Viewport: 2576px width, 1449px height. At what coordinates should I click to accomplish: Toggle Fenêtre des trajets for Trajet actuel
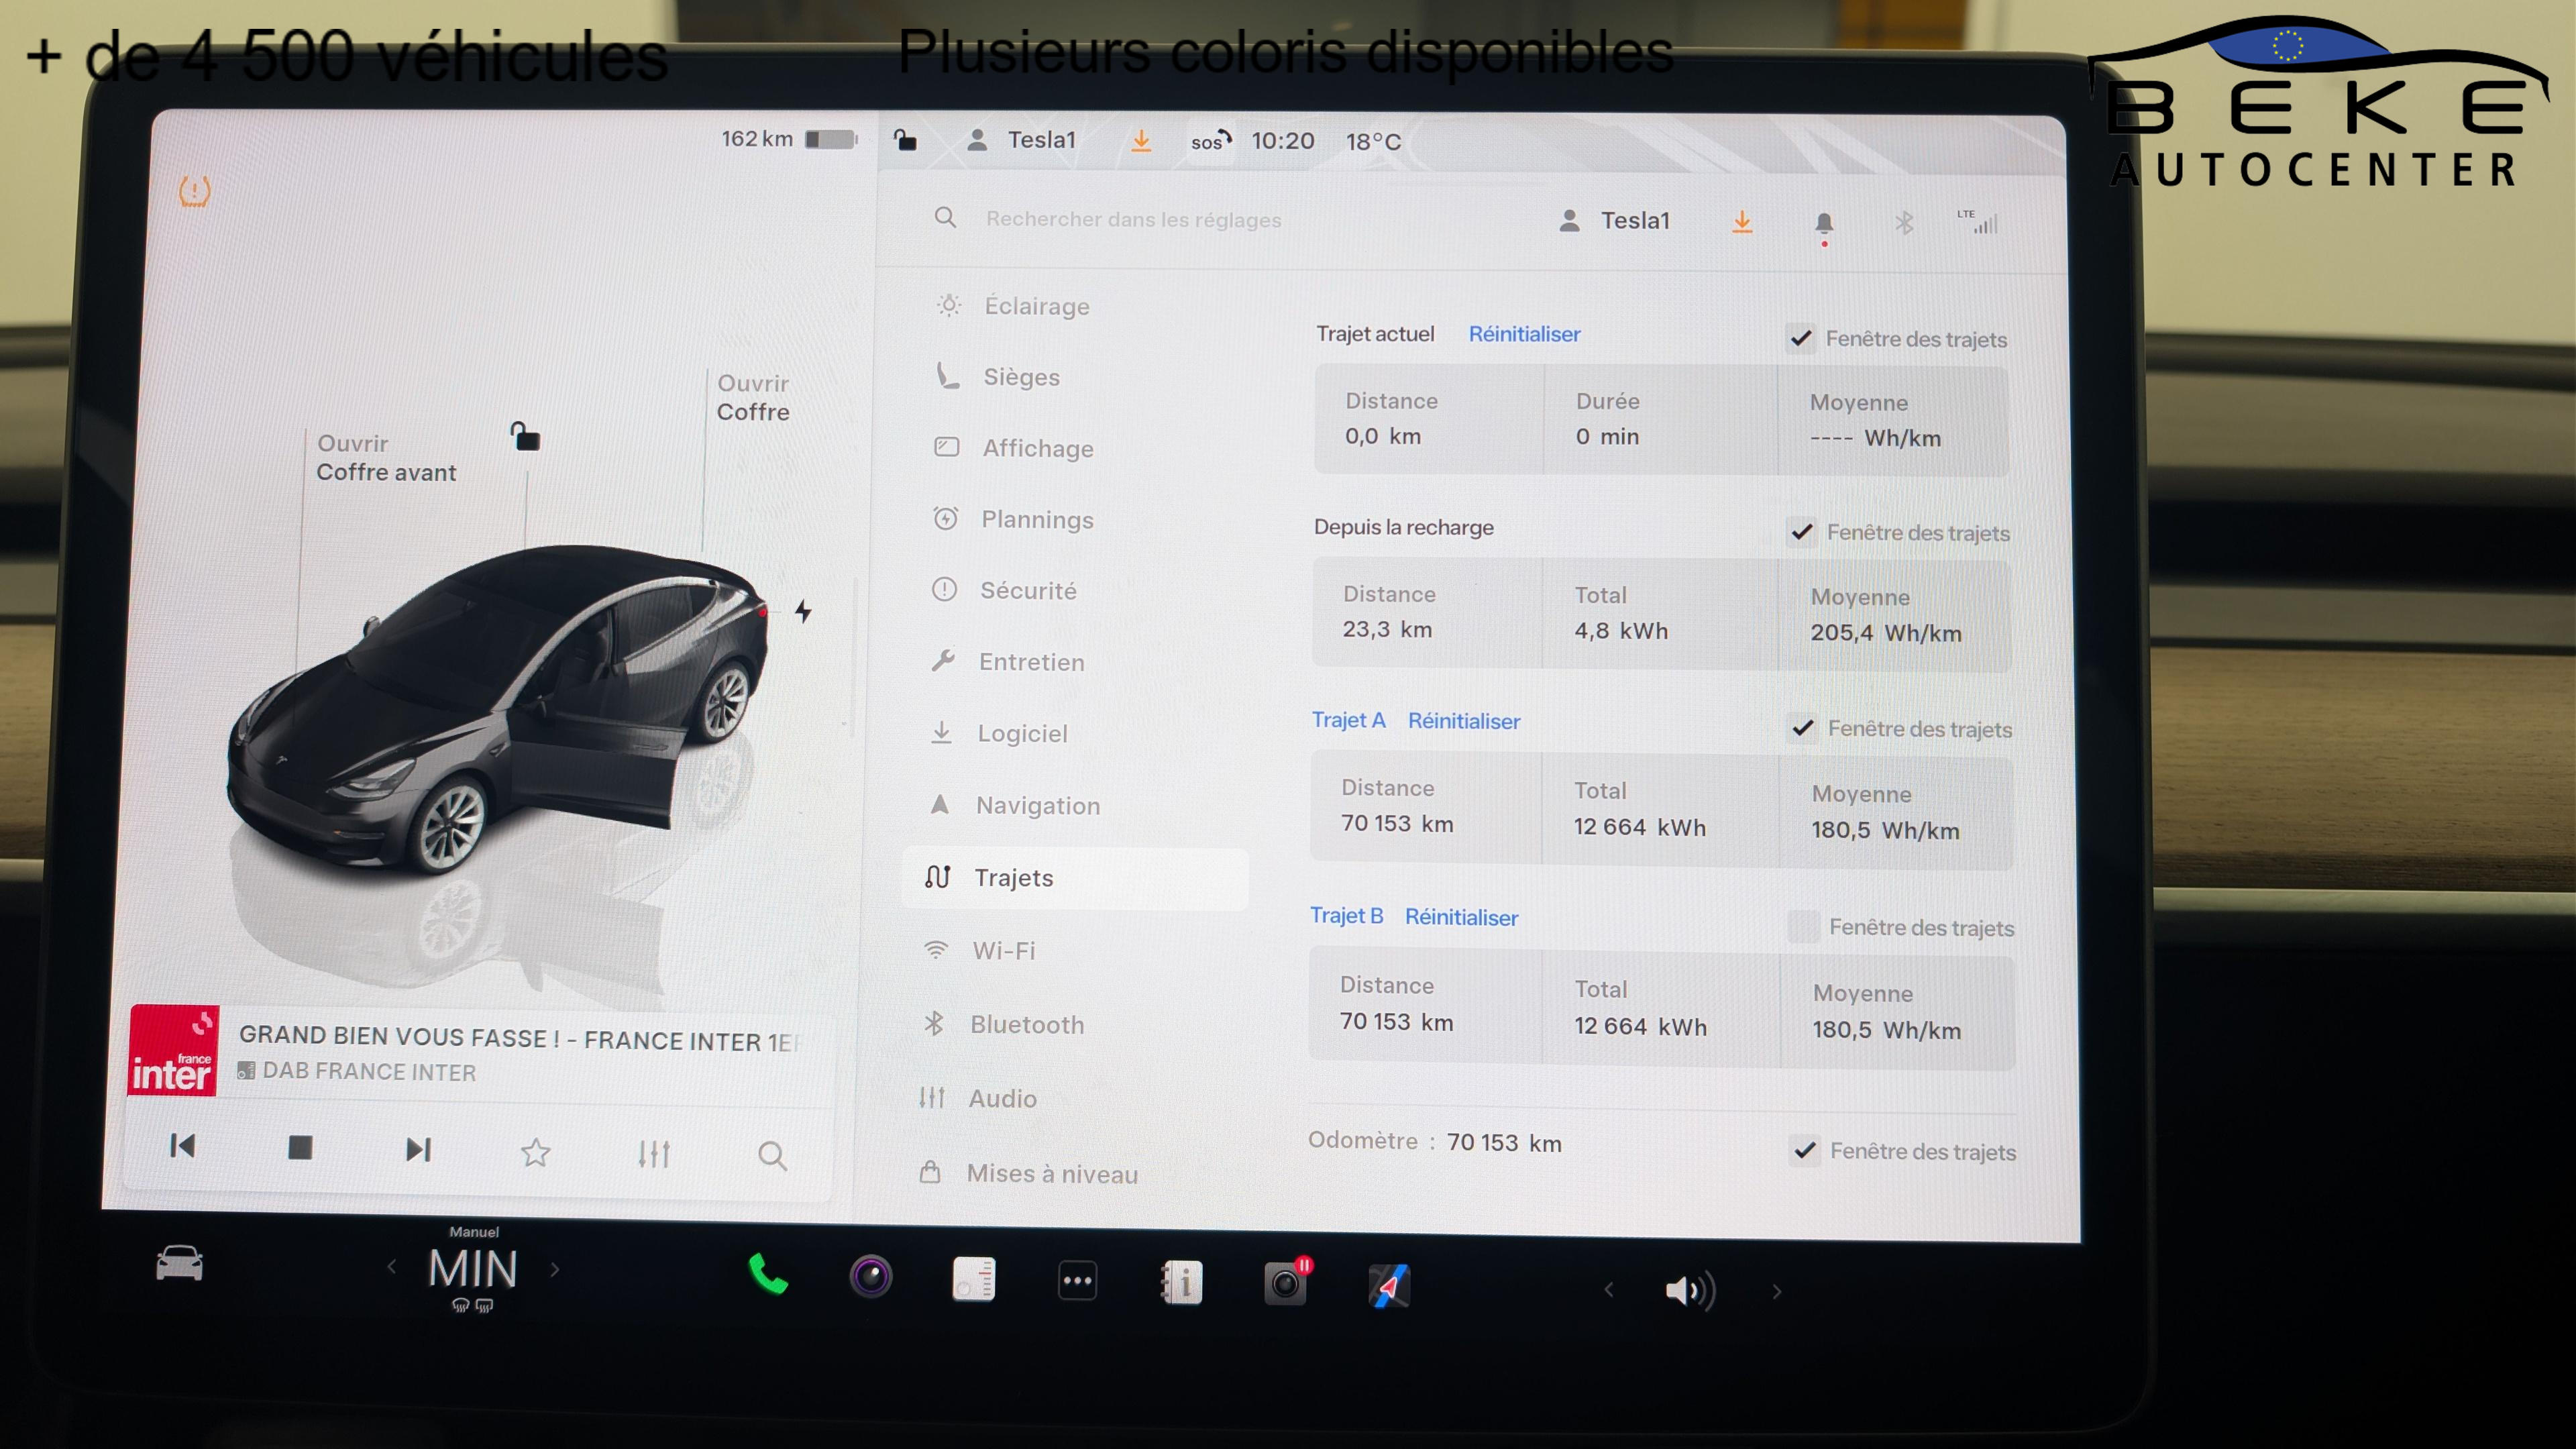1801,339
